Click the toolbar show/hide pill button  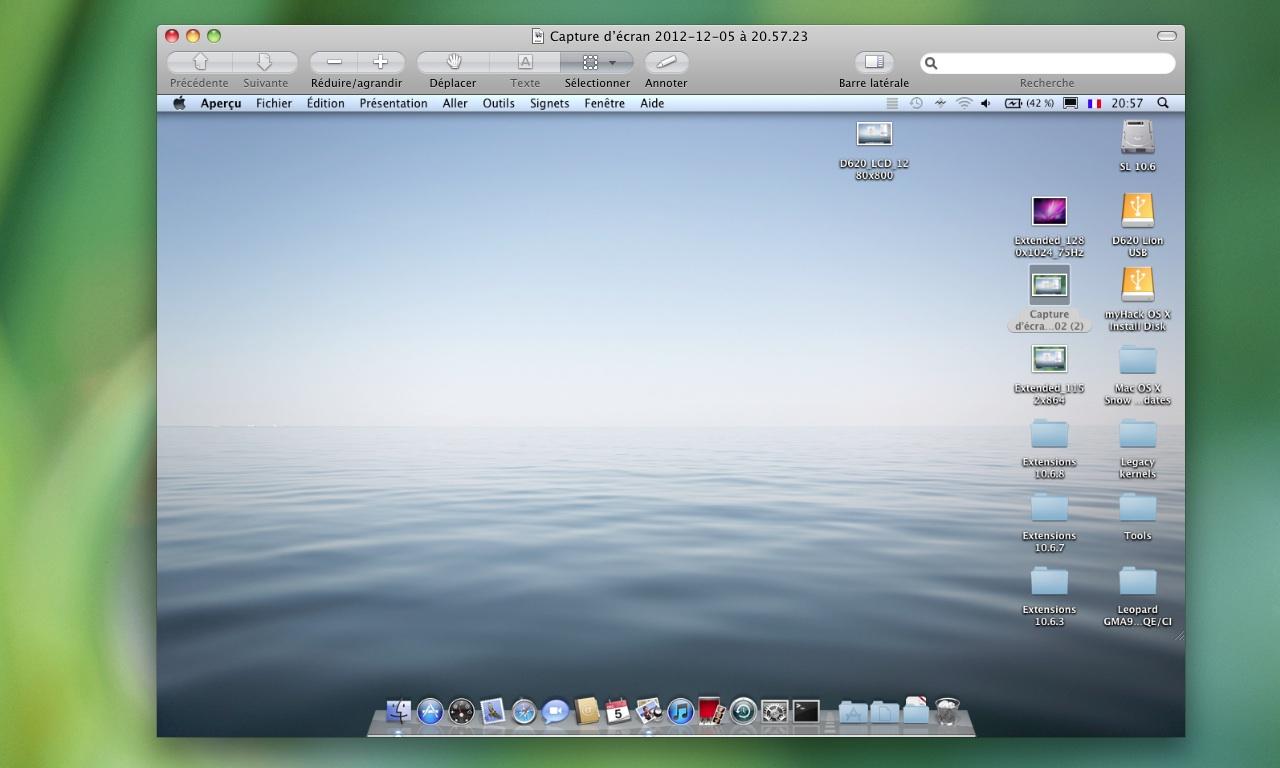pos(1166,36)
